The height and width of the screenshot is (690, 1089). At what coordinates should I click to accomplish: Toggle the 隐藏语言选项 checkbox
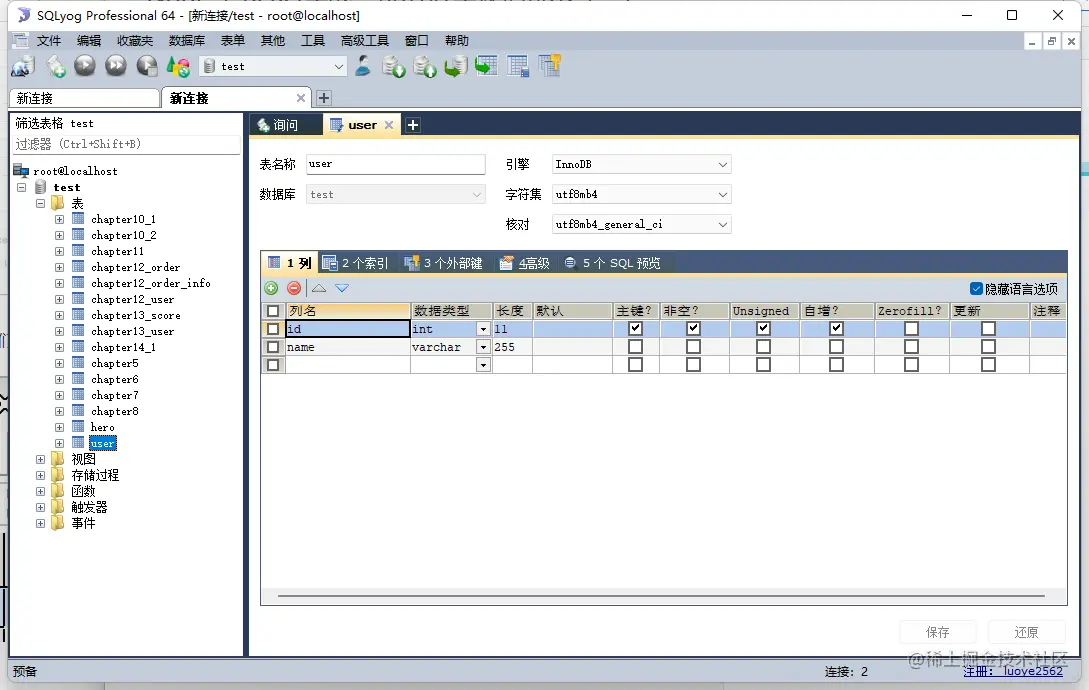(976, 288)
